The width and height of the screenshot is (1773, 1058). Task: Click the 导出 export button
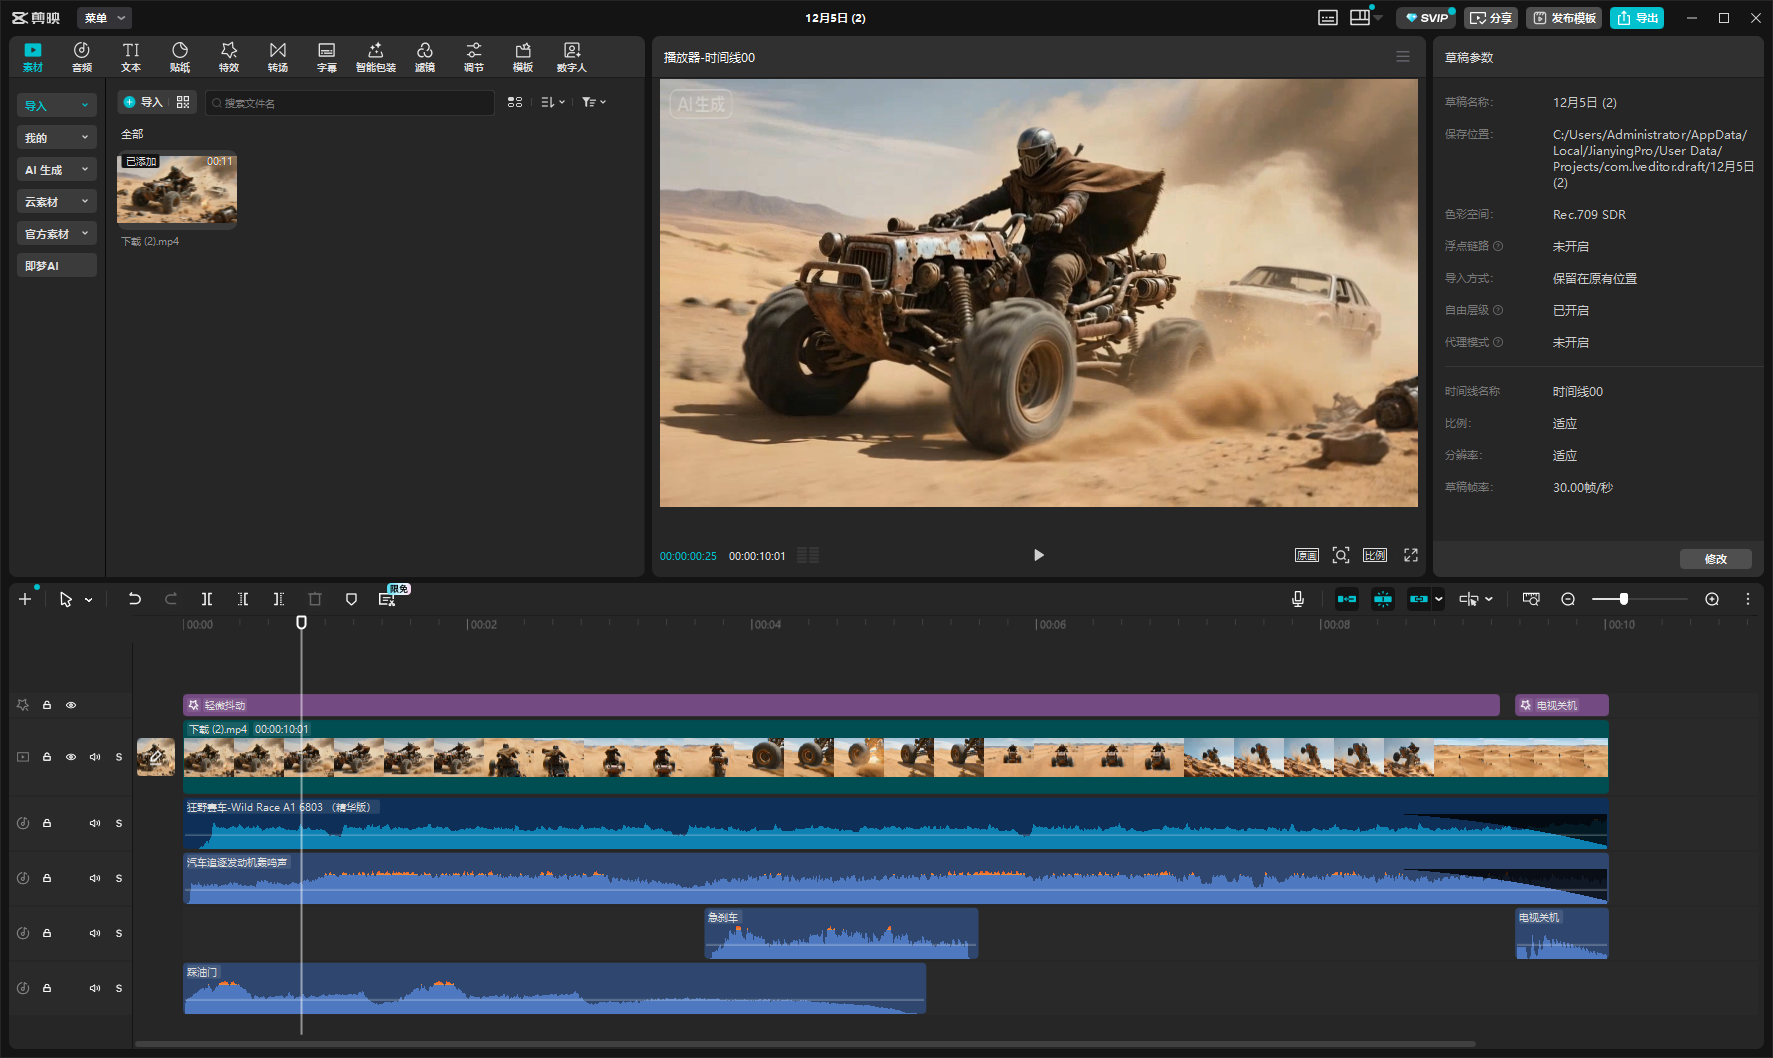[x=1637, y=18]
